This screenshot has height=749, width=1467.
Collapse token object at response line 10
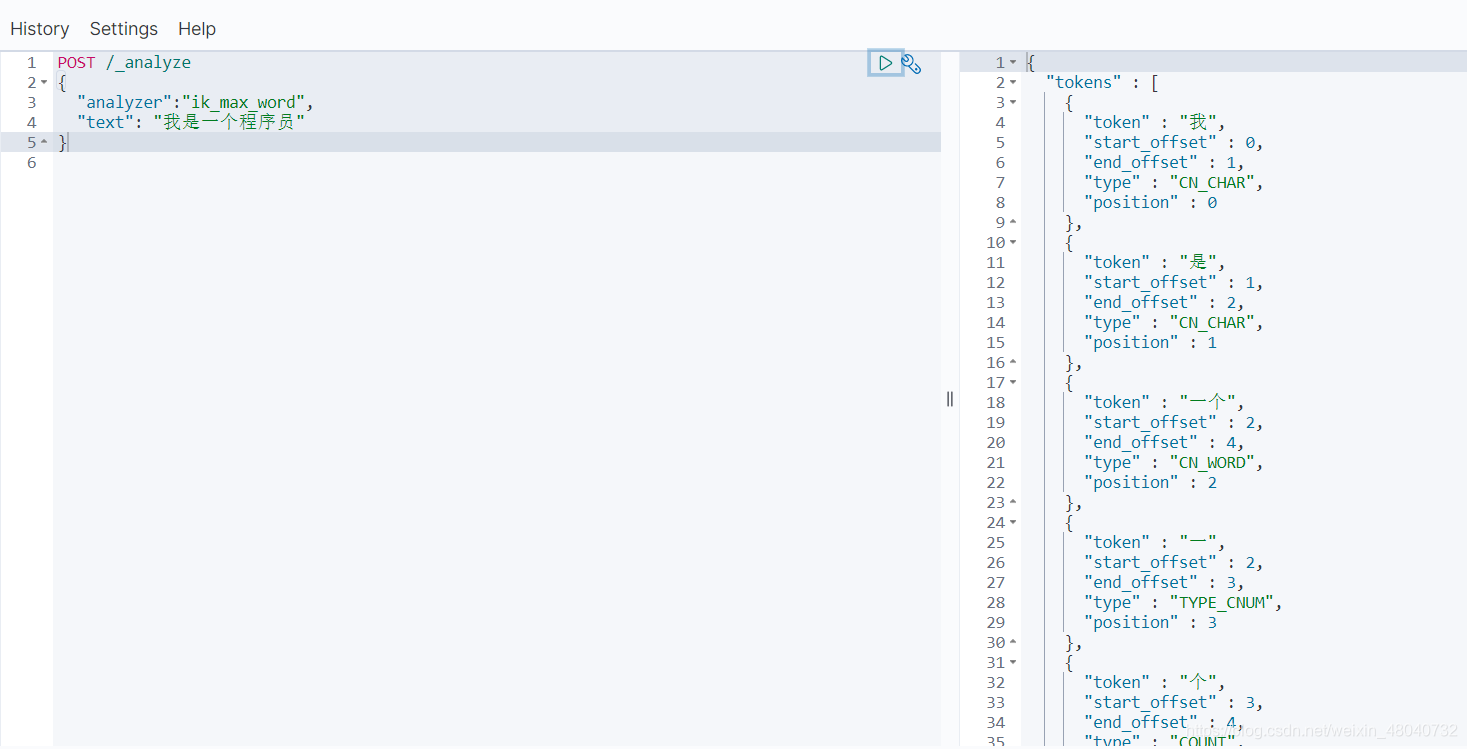[1013, 242]
